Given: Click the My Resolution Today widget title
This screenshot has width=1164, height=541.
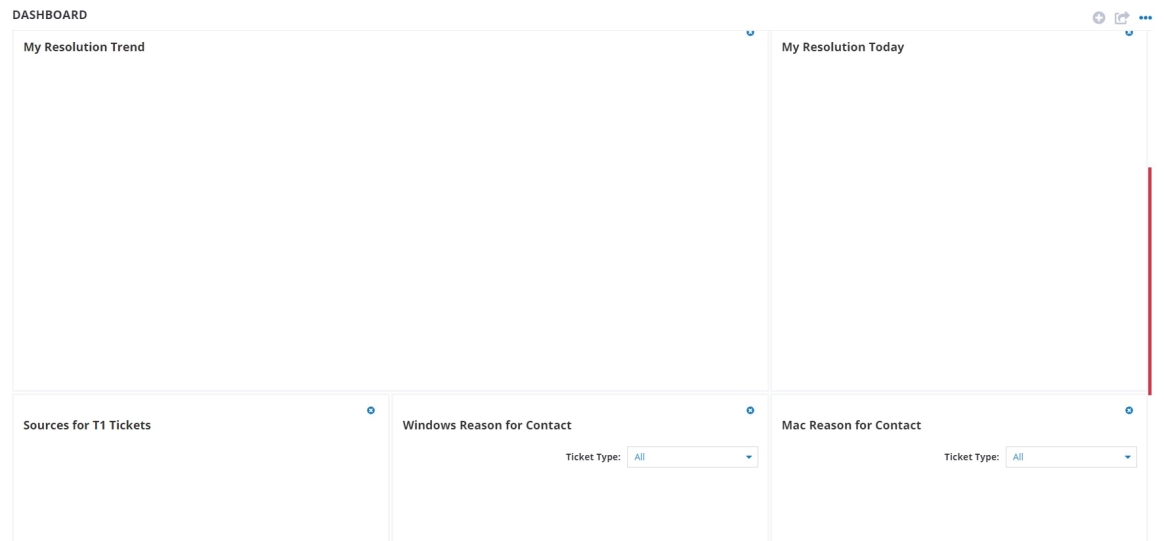Looking at the screenshot, I should 842,47.
